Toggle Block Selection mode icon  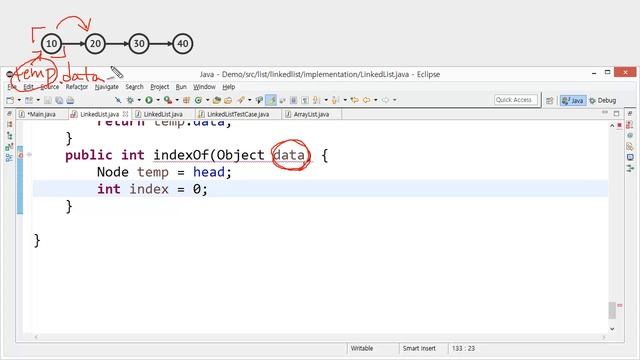293,100
